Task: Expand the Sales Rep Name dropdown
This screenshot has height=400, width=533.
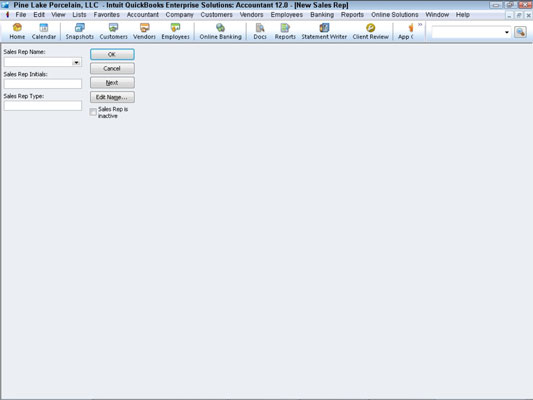Action: pos(76,63)
